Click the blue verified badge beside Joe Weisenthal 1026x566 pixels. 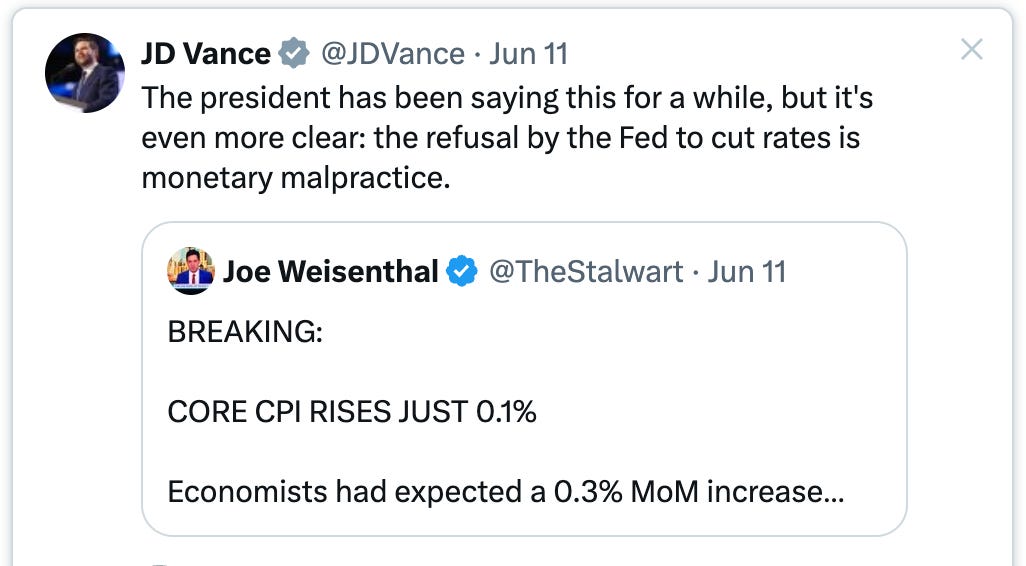[461, 271]
